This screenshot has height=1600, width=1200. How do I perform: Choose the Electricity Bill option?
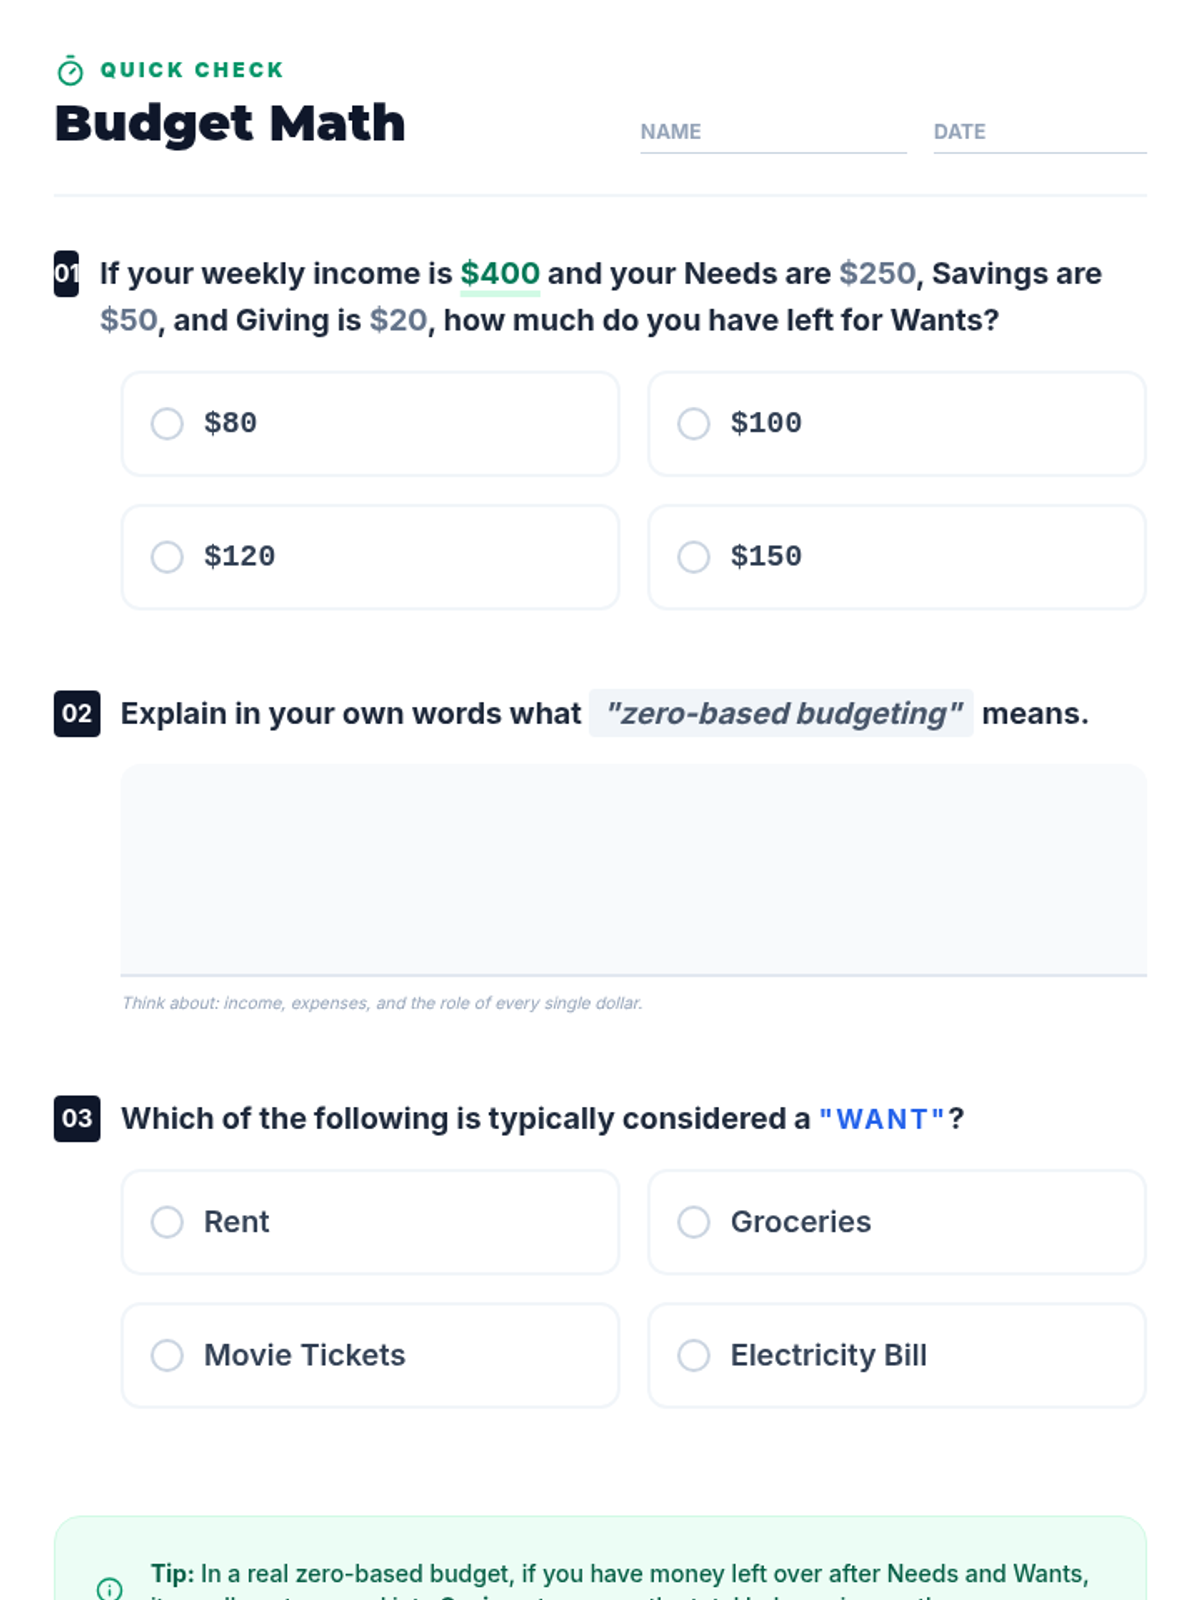pos(897,1355)
